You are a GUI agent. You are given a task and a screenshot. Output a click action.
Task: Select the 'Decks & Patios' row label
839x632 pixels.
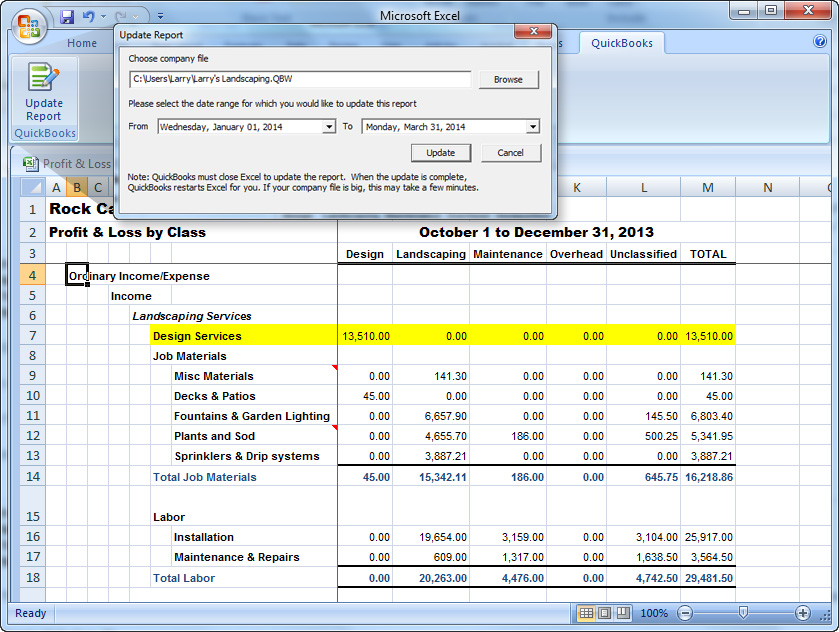[215, 397]
